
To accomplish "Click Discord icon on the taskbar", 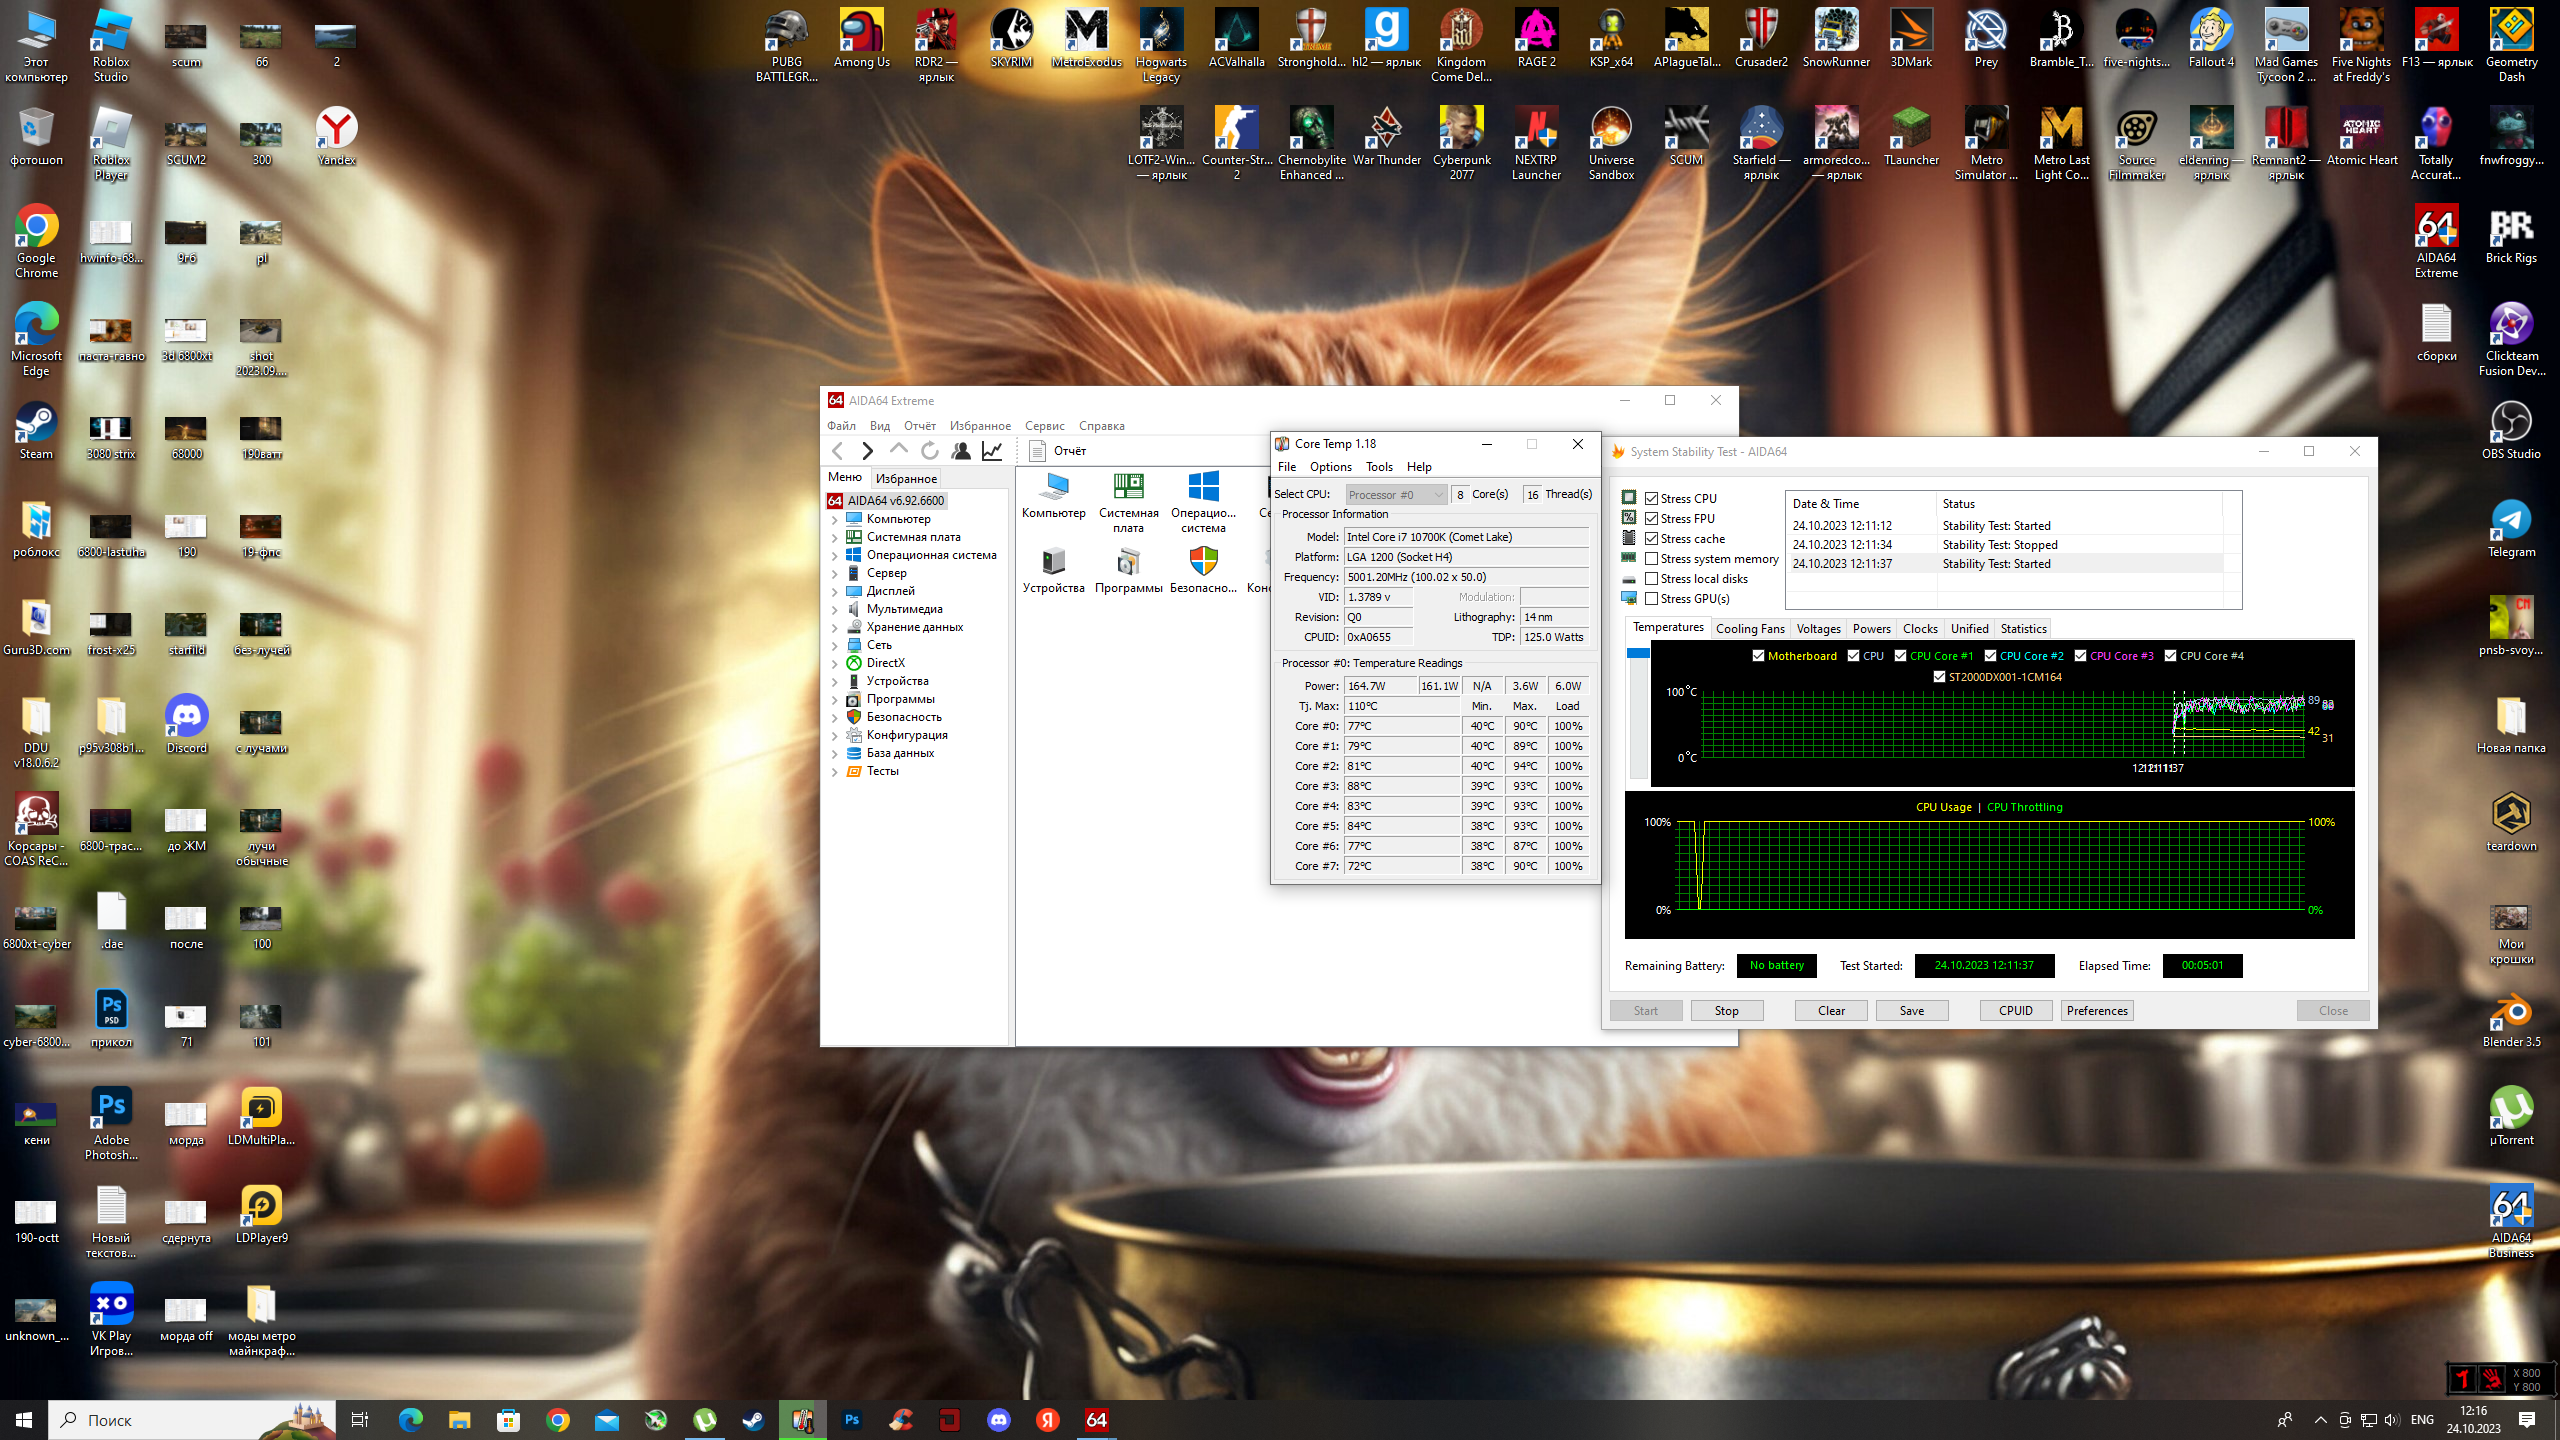I will 998,1420.
